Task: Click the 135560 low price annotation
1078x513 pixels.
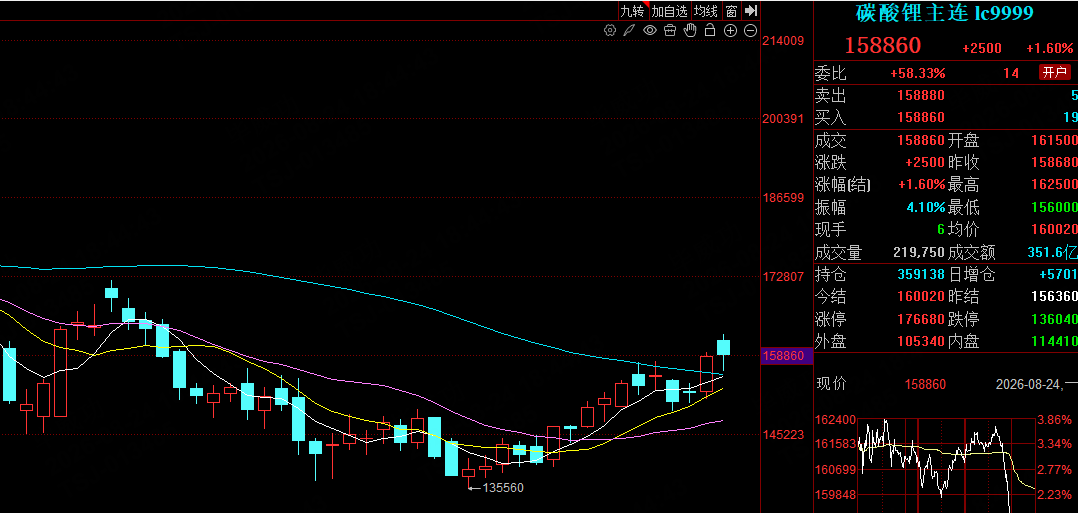Action: [x=503, y=488]
